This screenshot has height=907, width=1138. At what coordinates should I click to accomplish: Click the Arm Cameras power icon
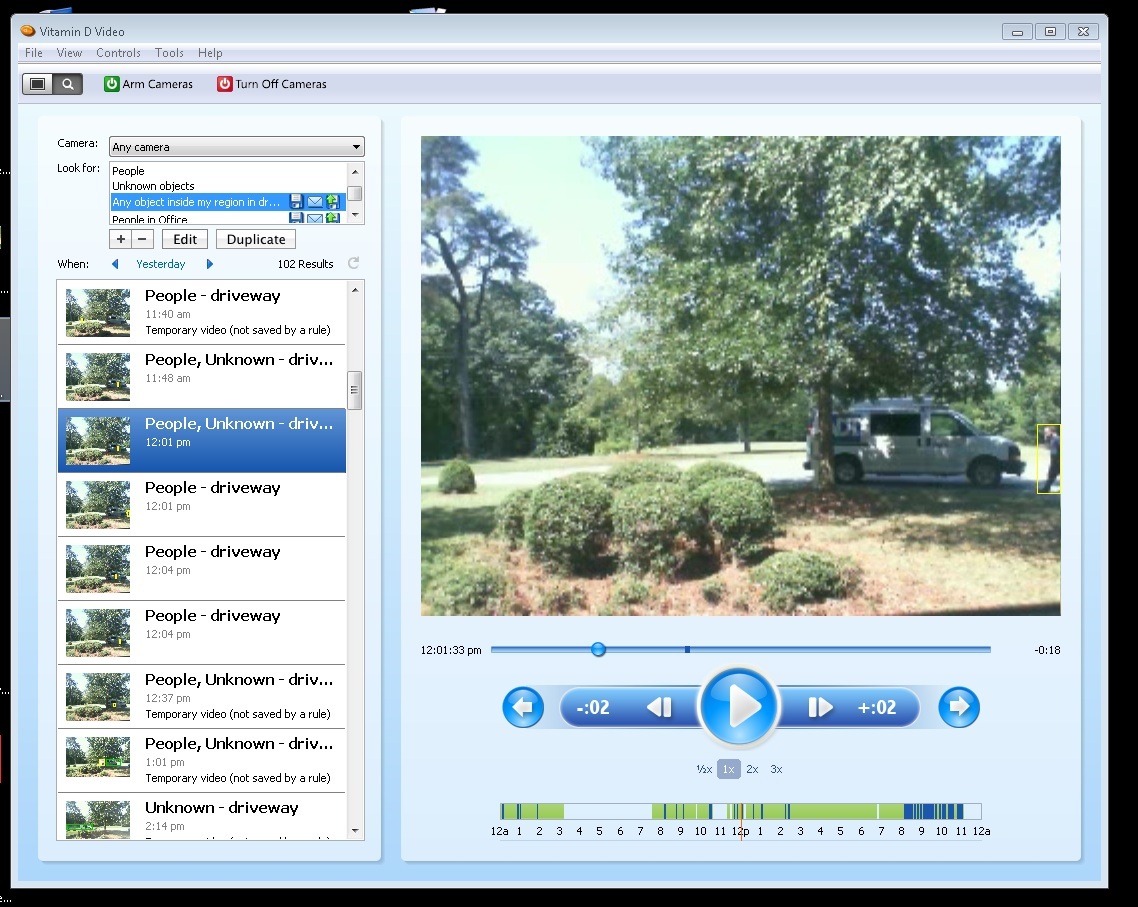pos(111,84)
